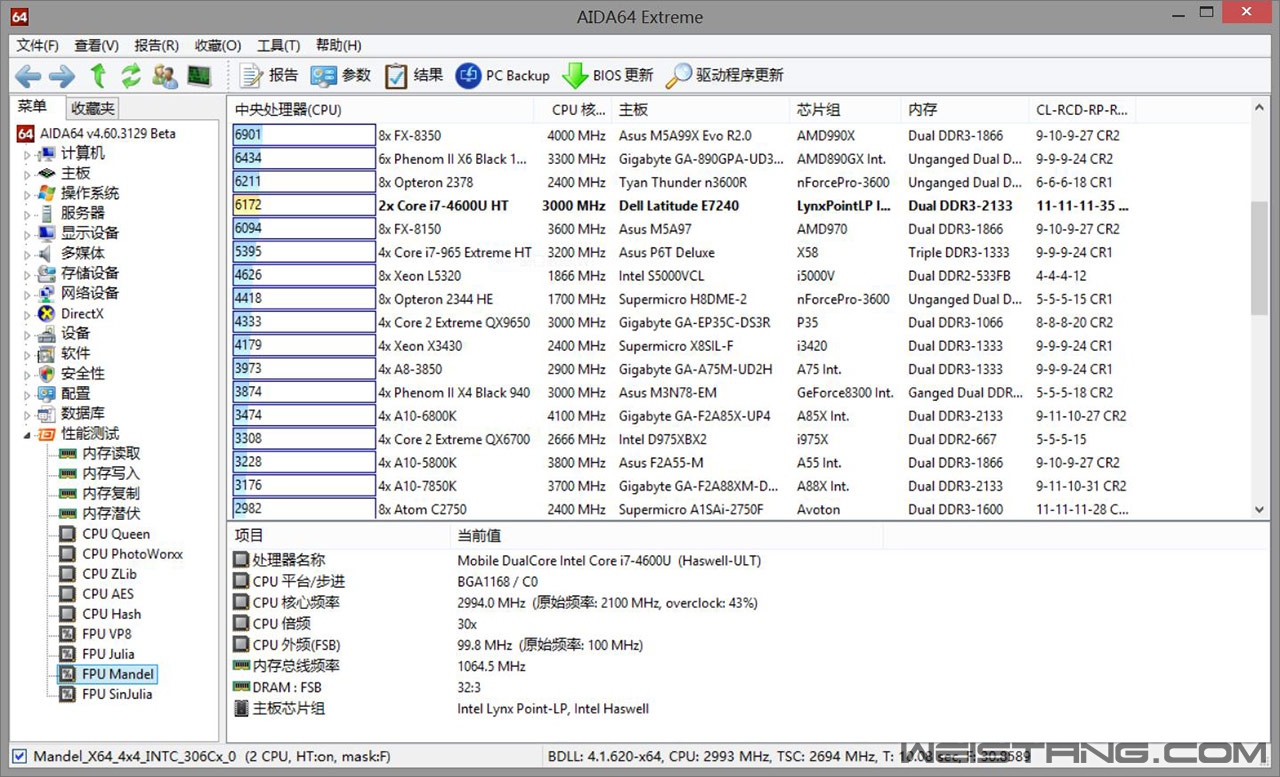Sort by 内存 column header
This screenshot has width=1280, height=777.
pyautogui.click(x=965, y=110)
